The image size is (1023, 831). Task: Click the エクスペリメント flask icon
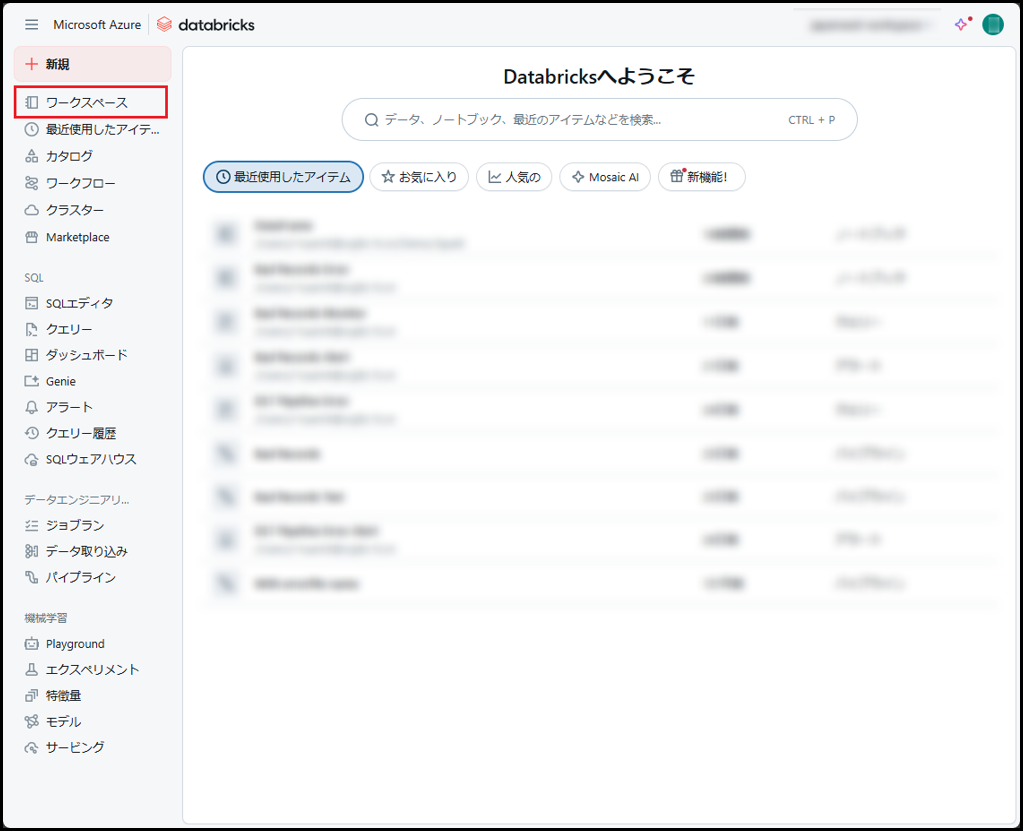(x=31, y=670)
